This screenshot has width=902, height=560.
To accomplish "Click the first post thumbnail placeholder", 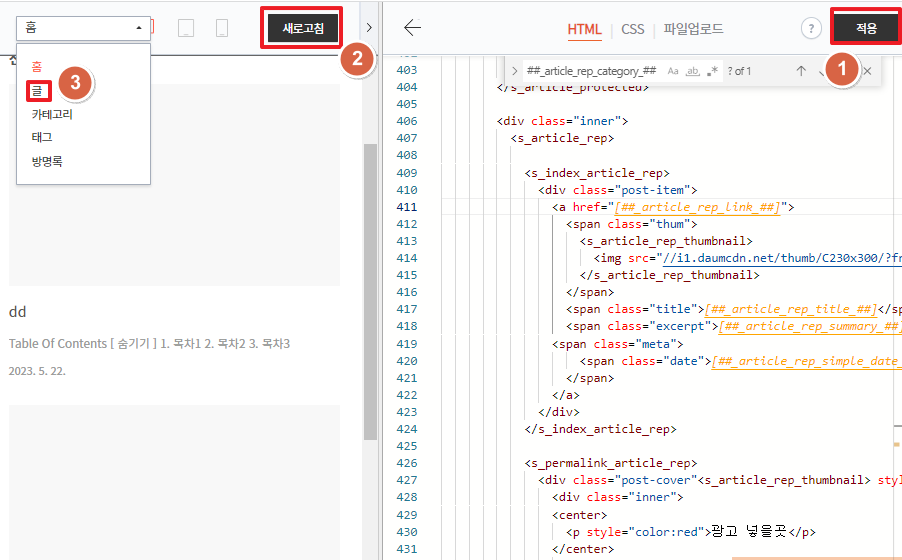I will tap(174, 185).
